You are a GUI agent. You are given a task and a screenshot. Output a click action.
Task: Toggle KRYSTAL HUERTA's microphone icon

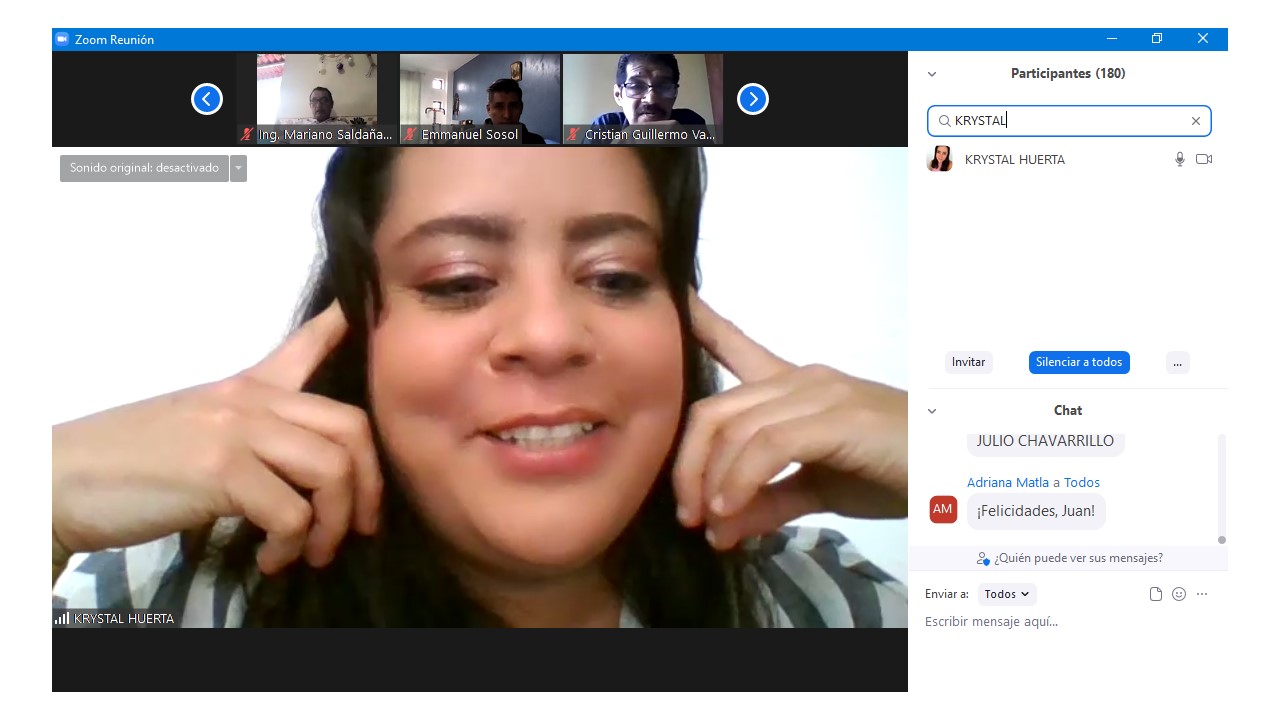pos(1180,159)
